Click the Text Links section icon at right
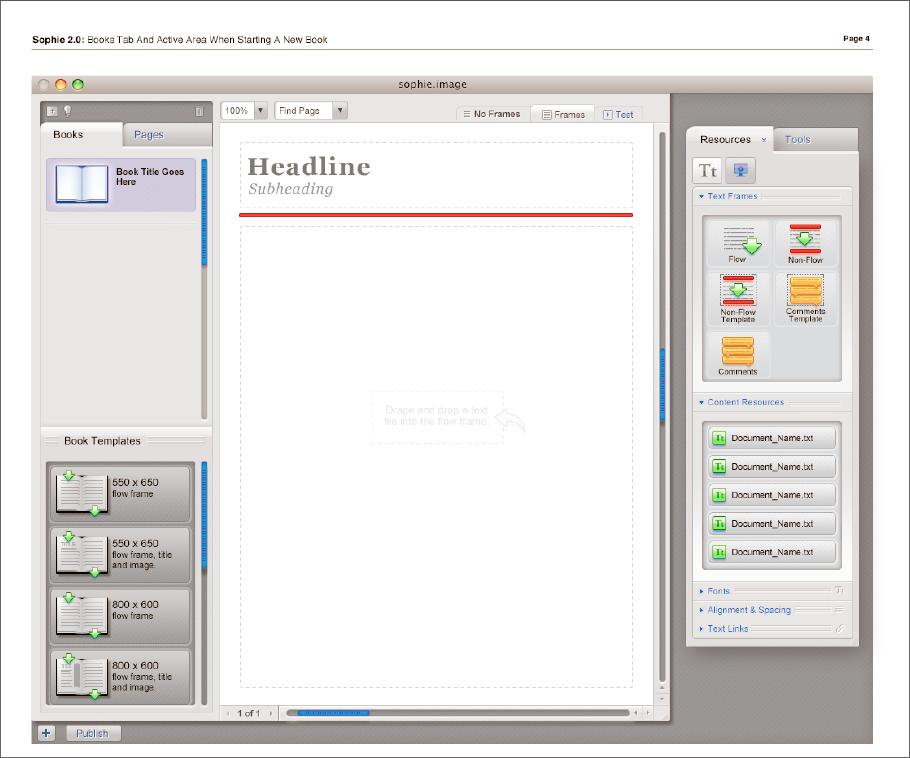The image size is (910, 758). (x=839, y=628)
